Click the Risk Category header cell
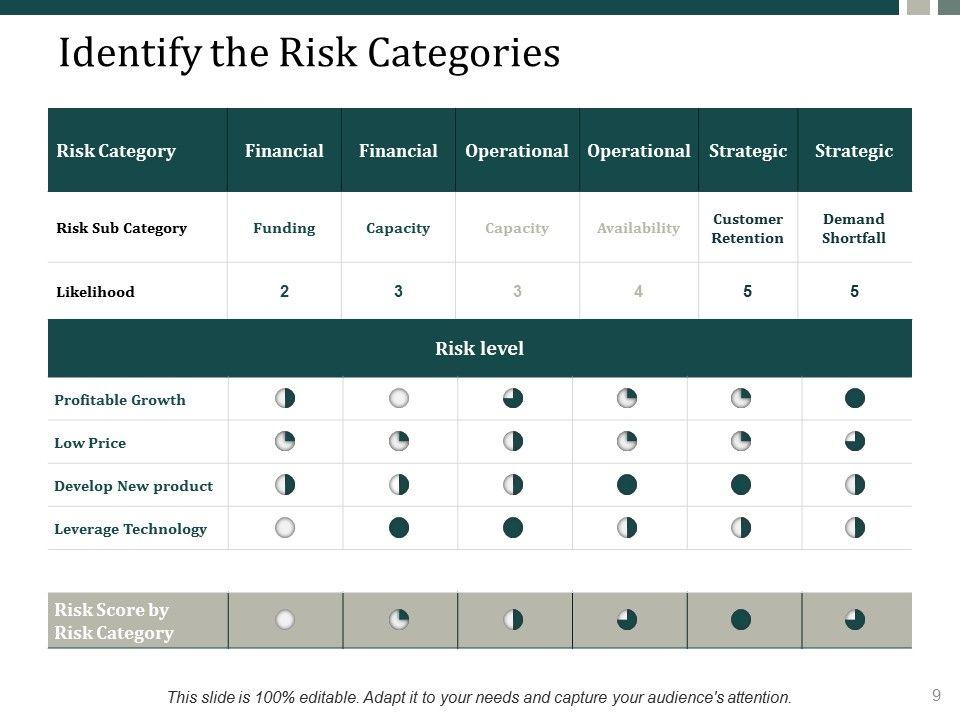 [116, 151]
